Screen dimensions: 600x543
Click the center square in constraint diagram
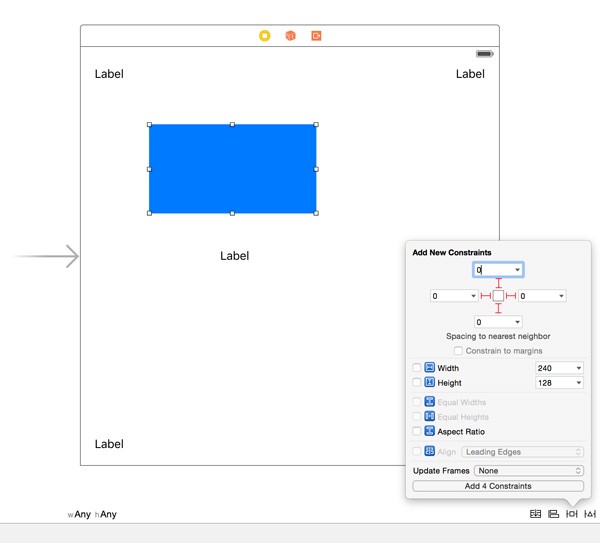point(498,296)
